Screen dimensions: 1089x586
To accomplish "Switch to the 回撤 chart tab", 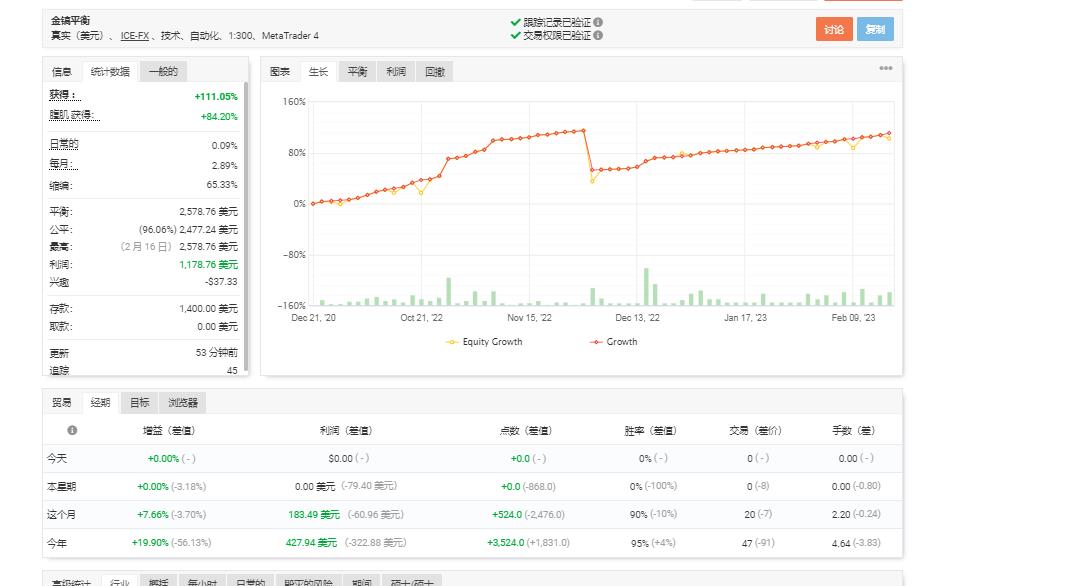I will pos(434,71).
